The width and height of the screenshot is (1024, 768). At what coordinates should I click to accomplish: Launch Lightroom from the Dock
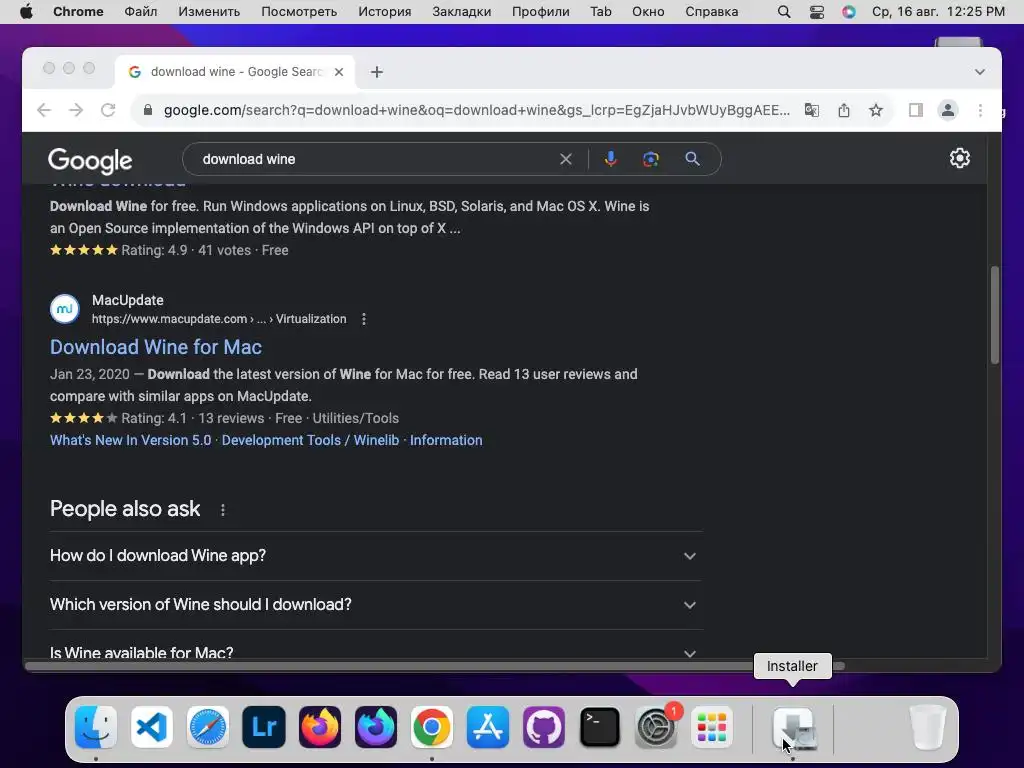(264, 727)
